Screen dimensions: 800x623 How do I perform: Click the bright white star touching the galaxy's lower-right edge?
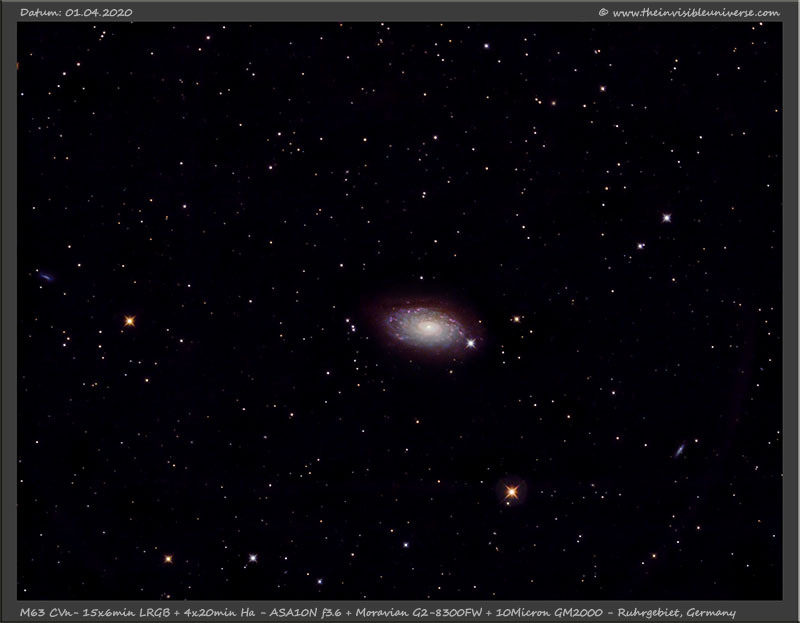coord(471,343)
